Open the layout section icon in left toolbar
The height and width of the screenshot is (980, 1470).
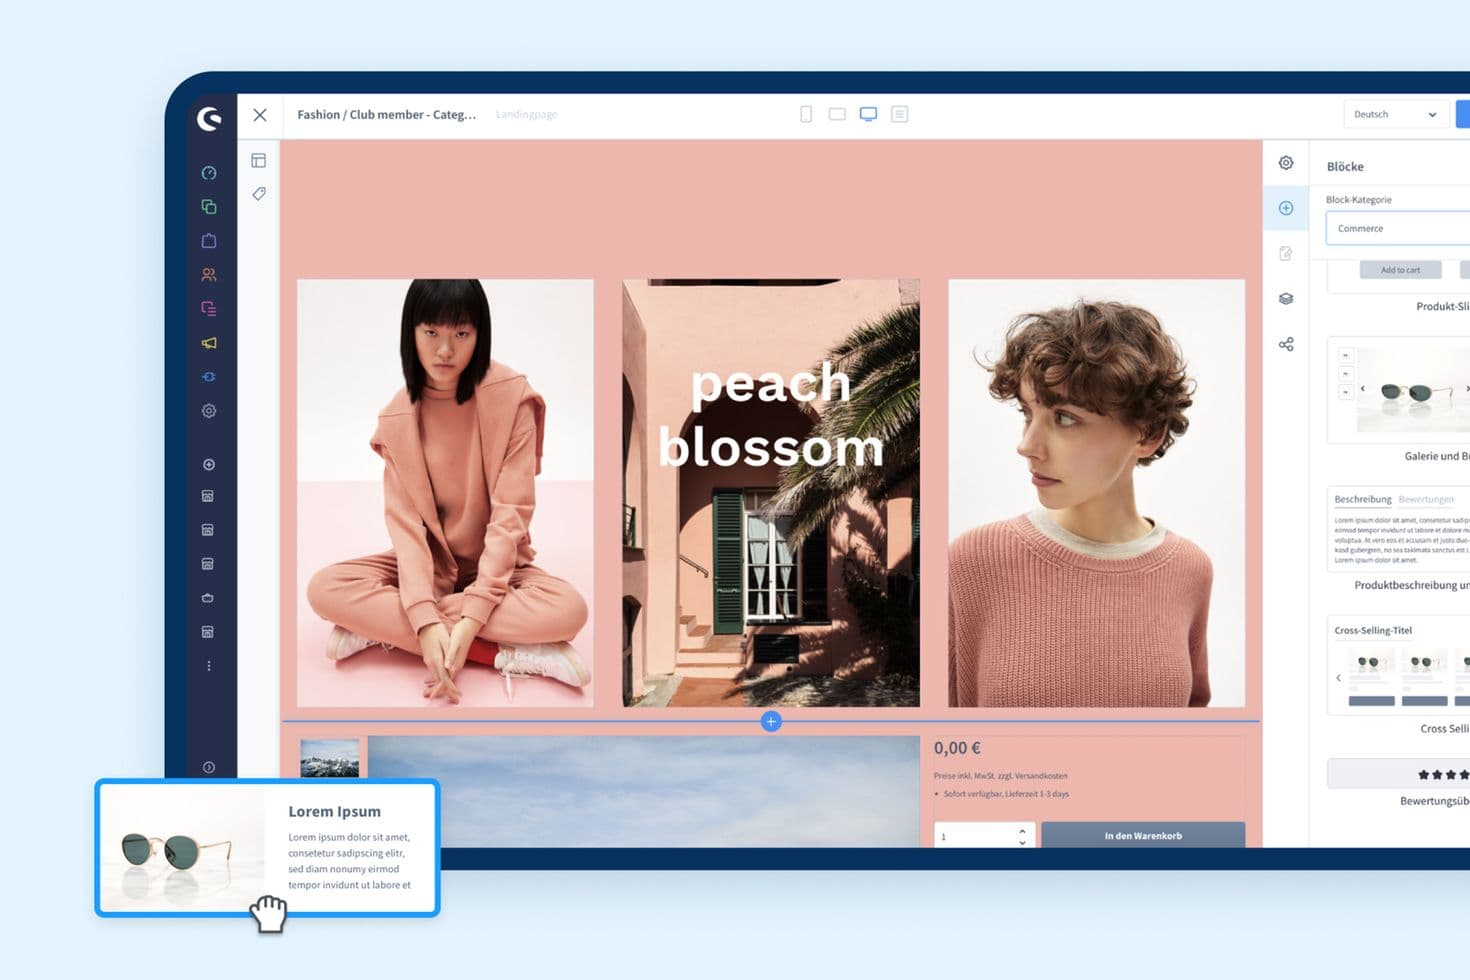(259, 161)
